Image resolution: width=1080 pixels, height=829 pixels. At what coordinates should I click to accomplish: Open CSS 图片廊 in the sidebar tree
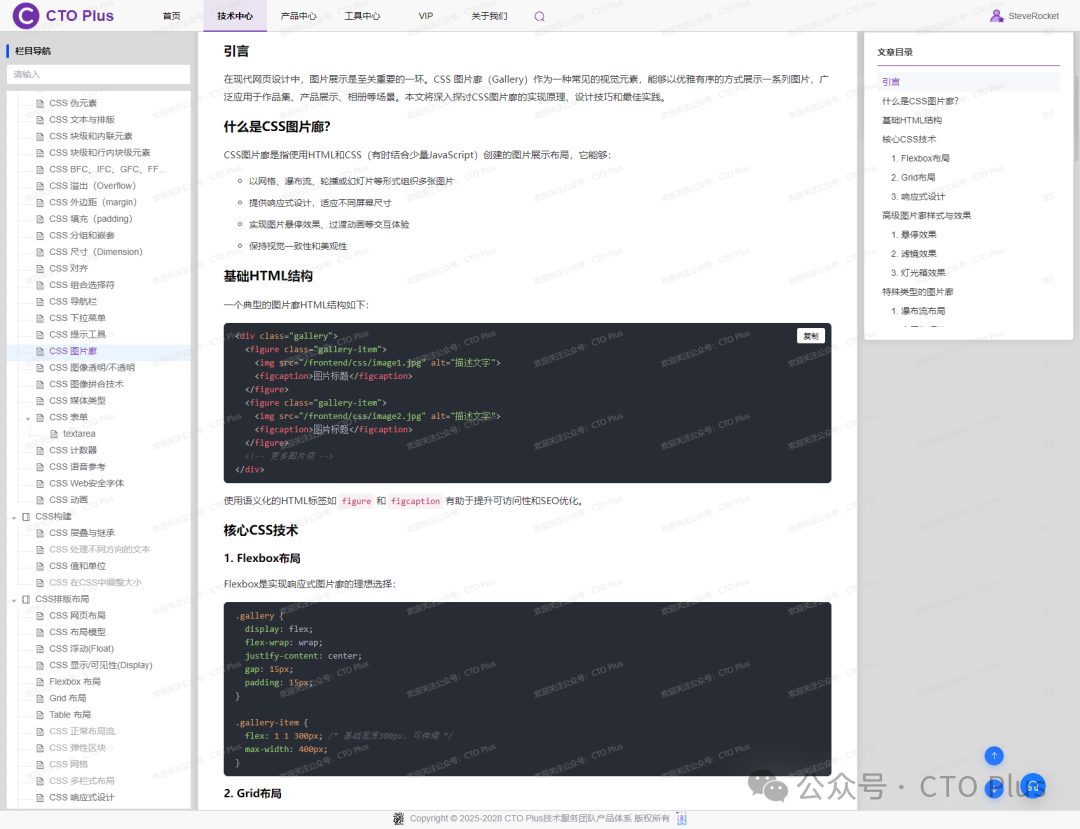point(73,351)
